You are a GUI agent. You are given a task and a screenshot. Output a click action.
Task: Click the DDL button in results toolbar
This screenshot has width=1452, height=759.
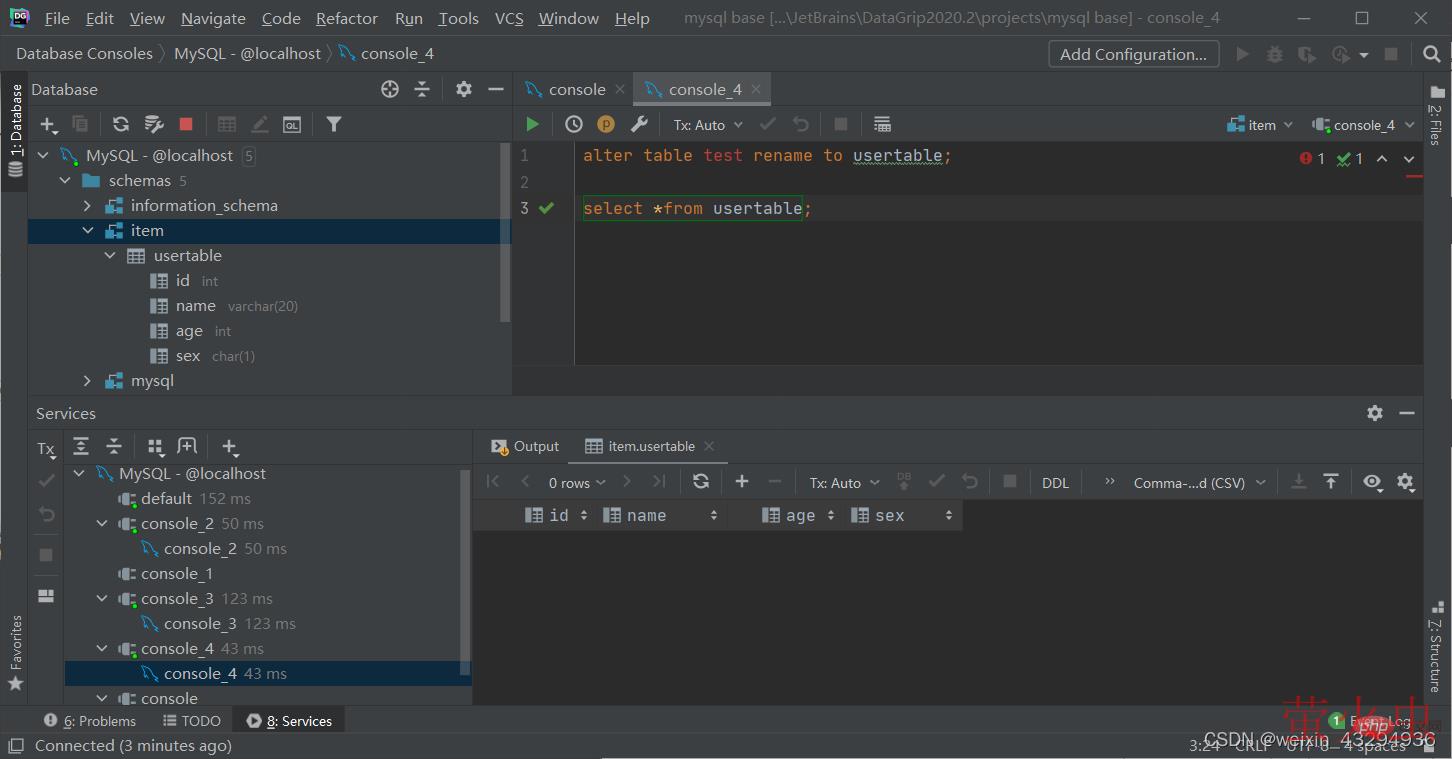point(1055,483)
